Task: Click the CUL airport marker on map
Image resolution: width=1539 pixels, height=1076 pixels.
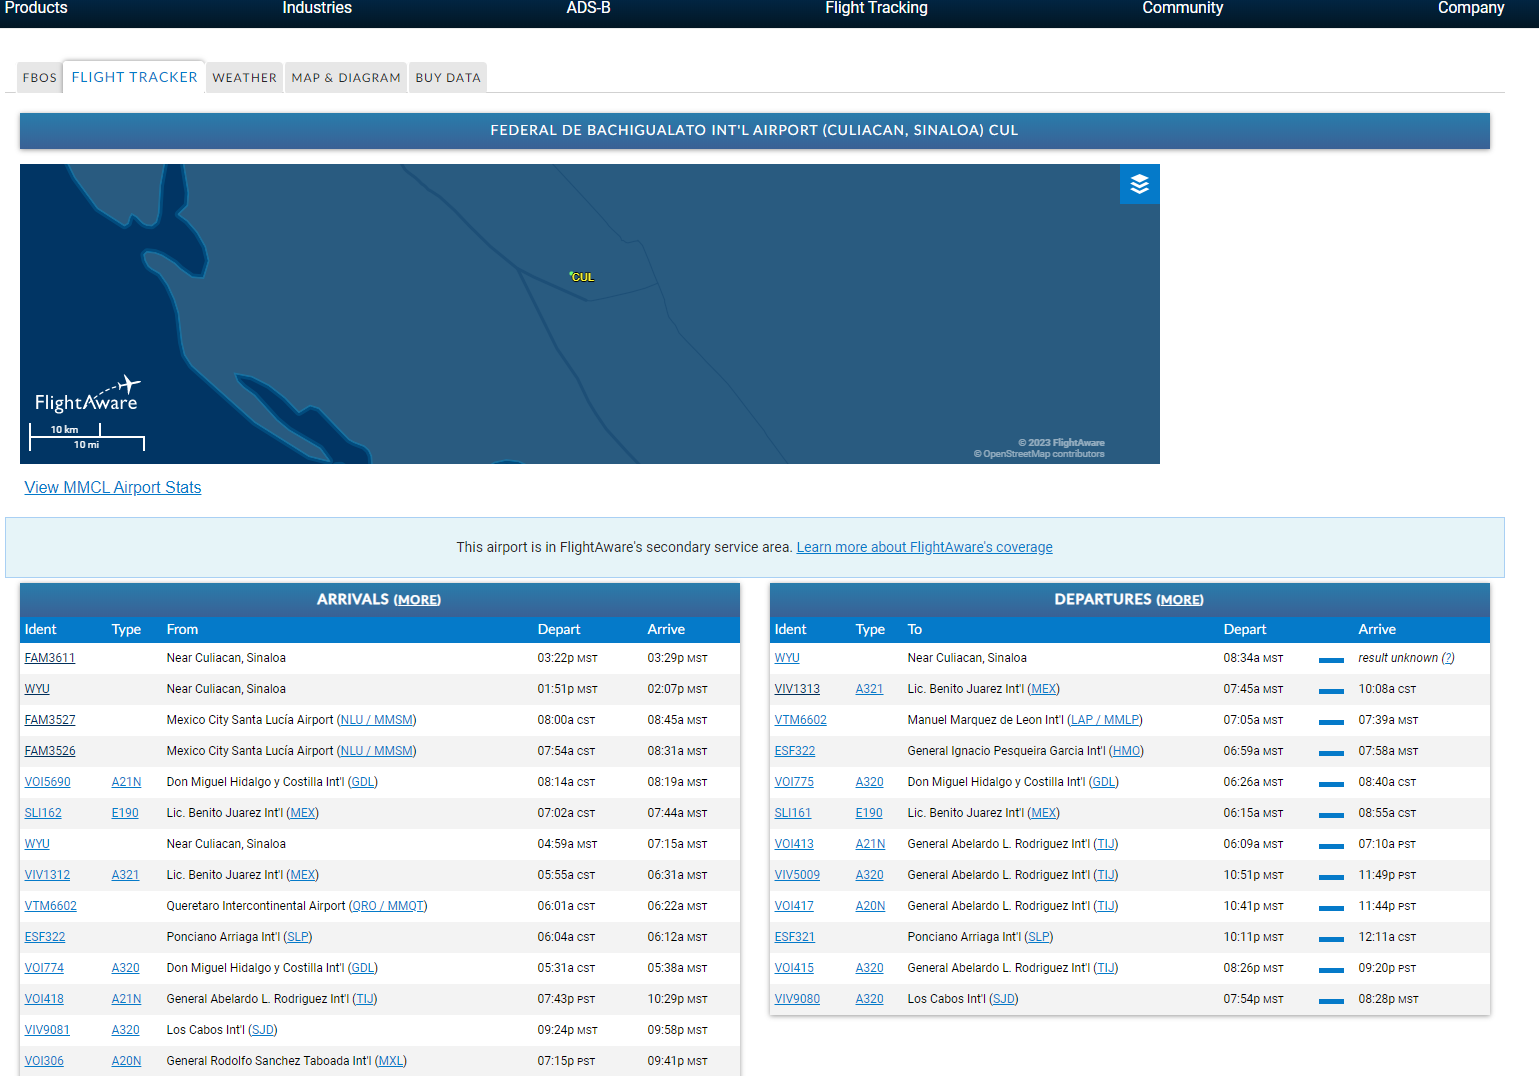Action: point(581,277)
